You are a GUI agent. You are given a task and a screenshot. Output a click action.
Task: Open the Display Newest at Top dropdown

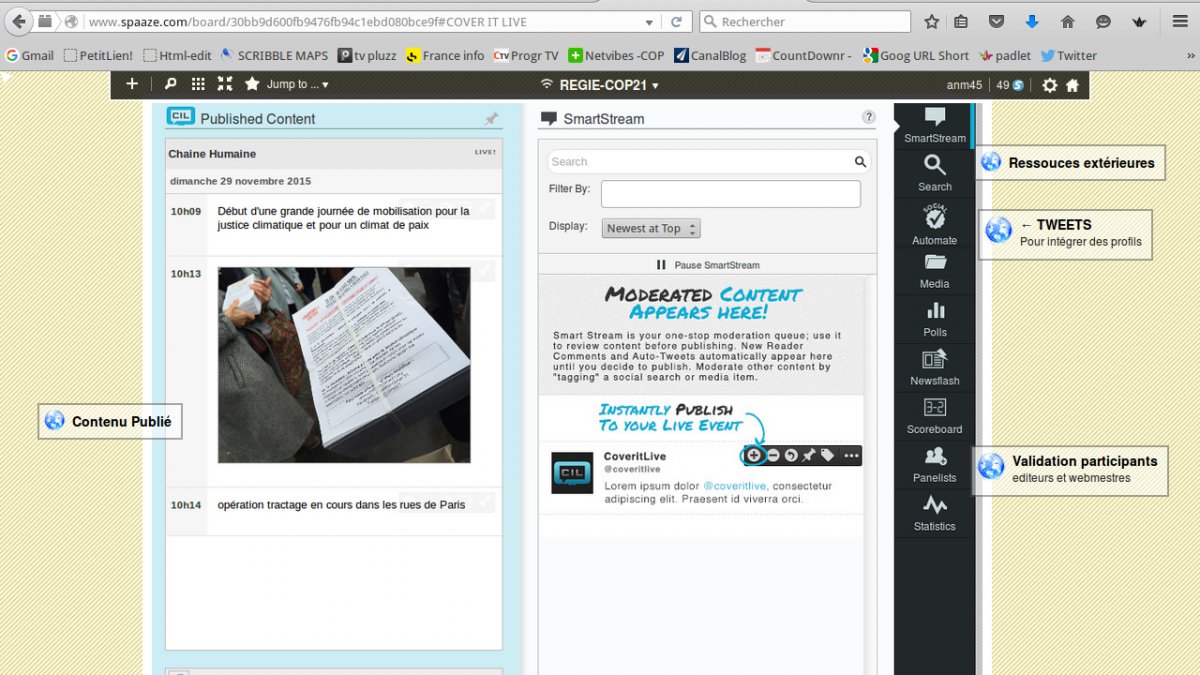(651, 228)
